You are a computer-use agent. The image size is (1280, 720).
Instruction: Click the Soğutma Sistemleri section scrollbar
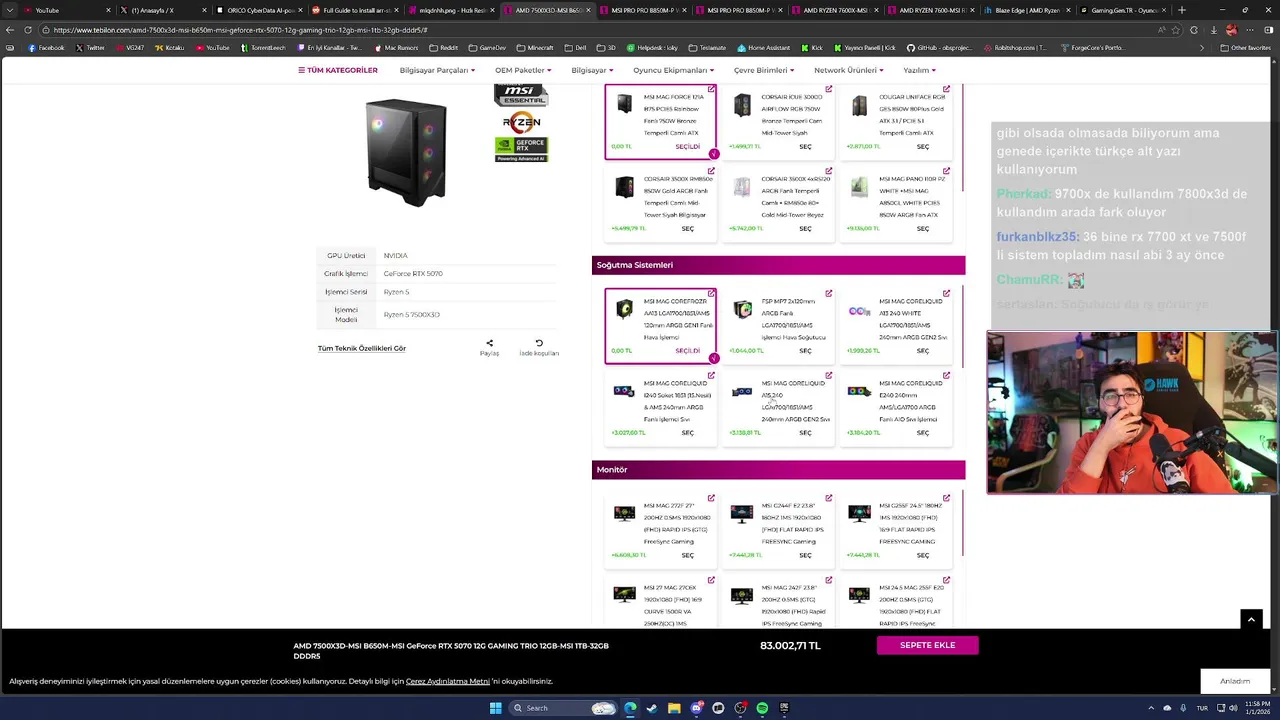pos(963,325)
